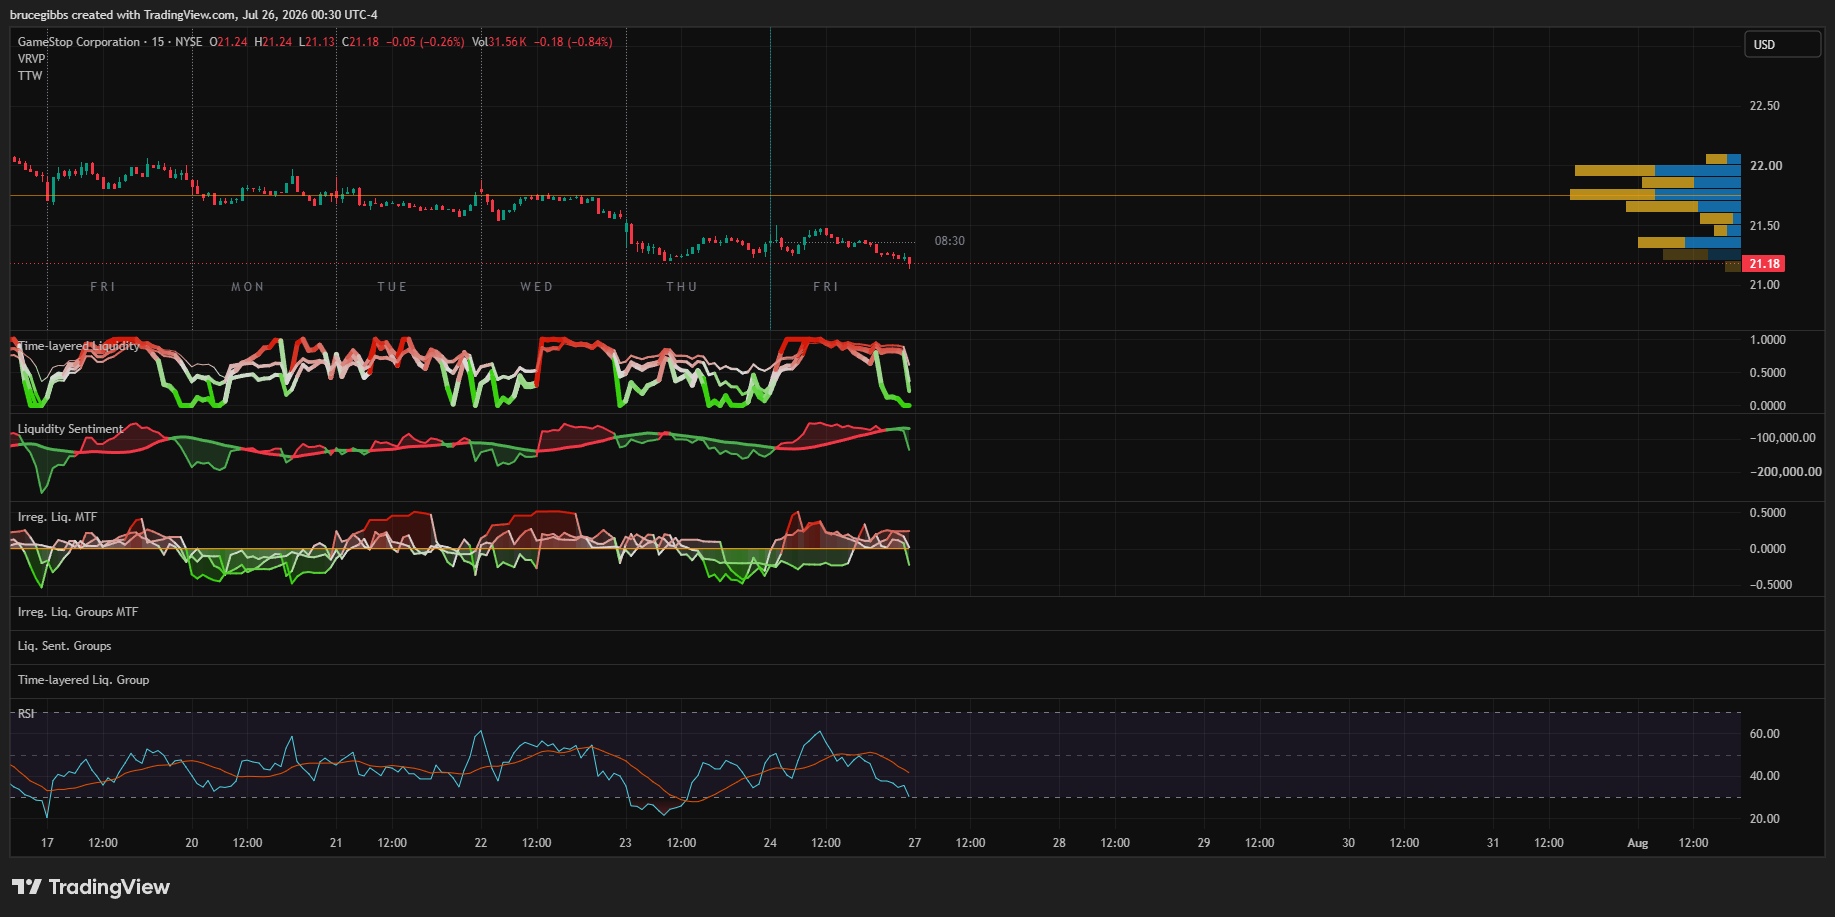Viewport: 1835px width, 917px height.
Task: Click the snapshot header credit text
Action: (x=194, y=15)
